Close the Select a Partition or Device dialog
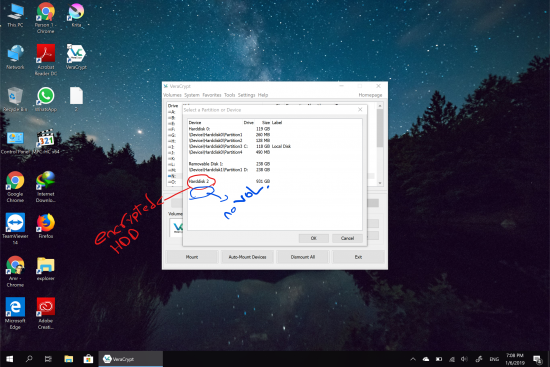The height and width of the screenshot is (367, 550). (x=360, y=110)
